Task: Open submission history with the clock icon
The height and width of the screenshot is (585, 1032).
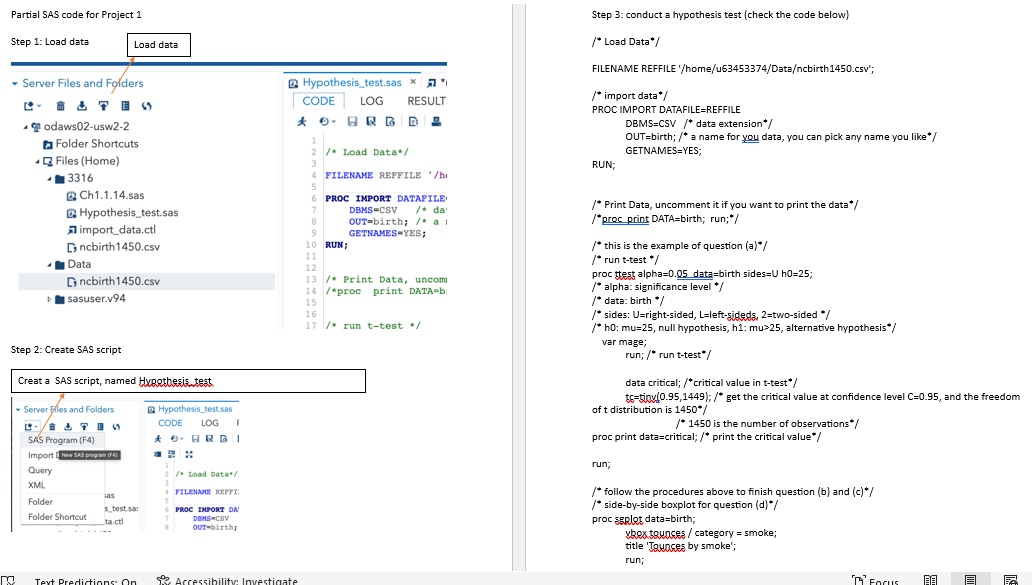Action: pos(324,121)
